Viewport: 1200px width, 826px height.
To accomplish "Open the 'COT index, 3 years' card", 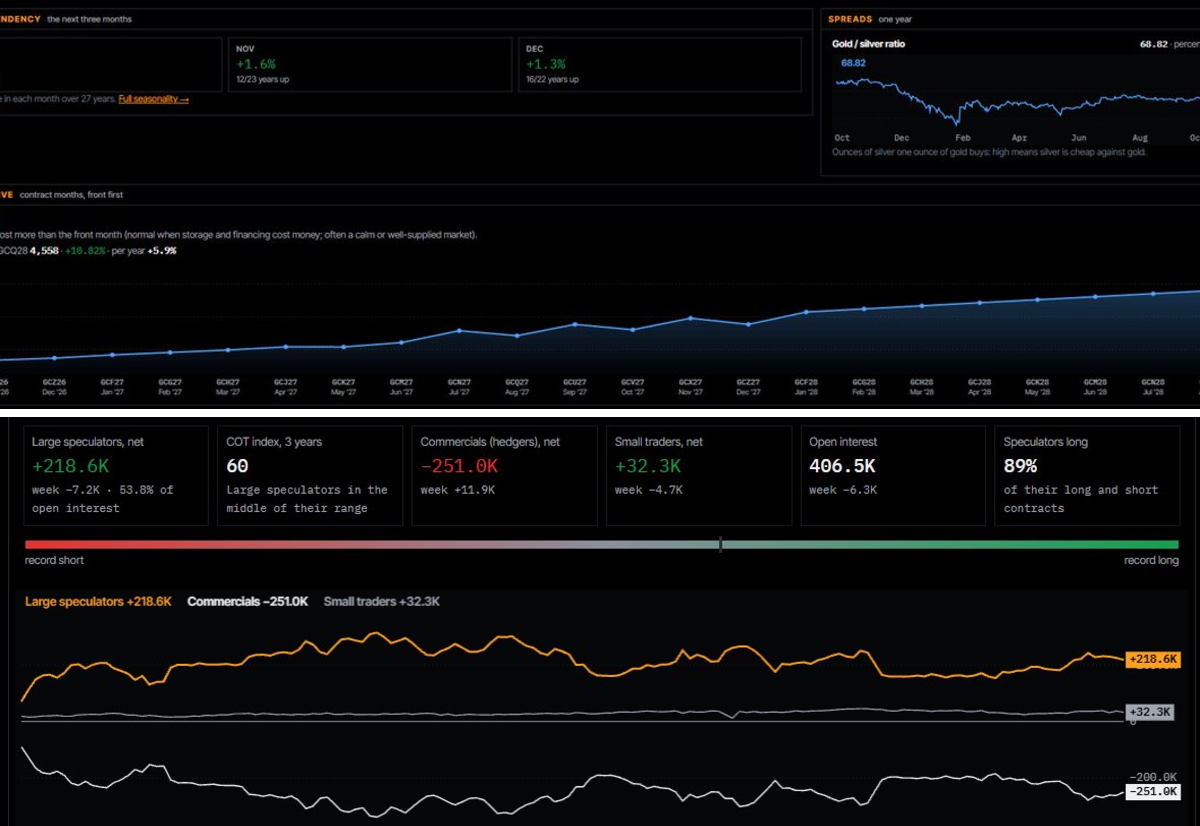I will [x=310, y=475].
